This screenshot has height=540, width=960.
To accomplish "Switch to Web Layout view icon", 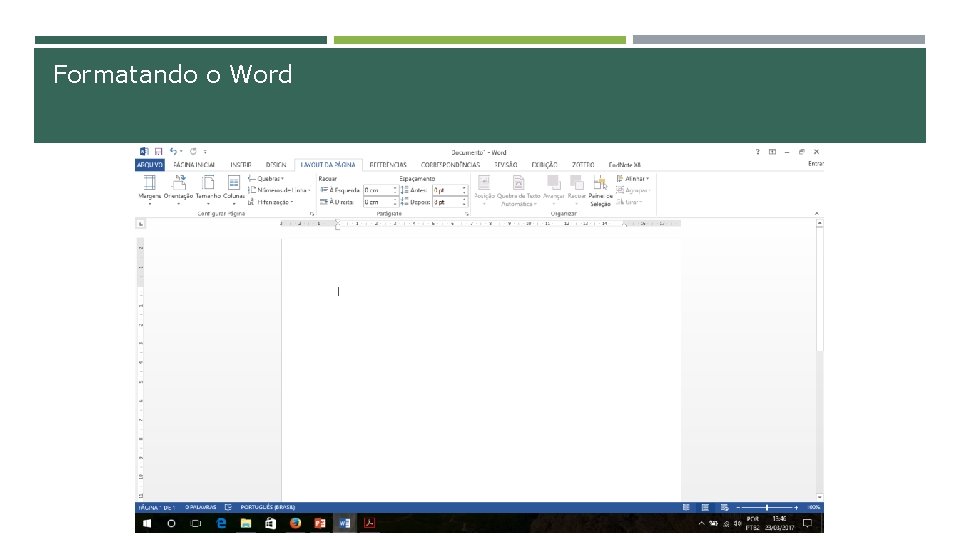I will pos(724,508).
